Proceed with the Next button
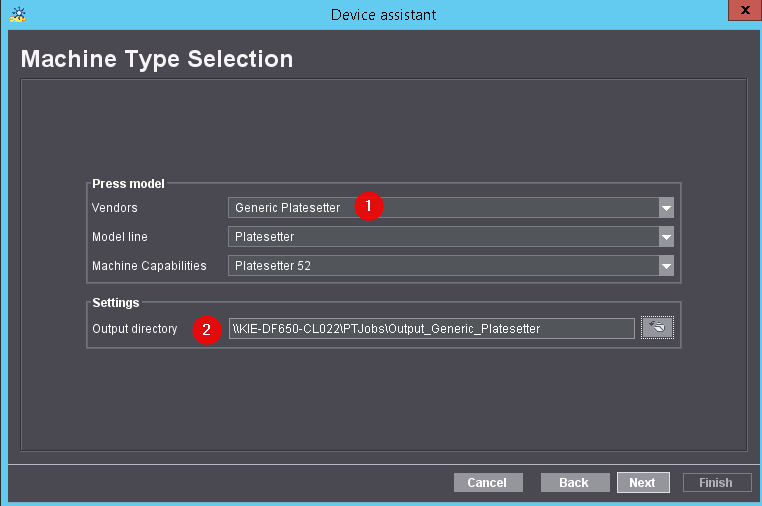 click(x=642, y=483)
